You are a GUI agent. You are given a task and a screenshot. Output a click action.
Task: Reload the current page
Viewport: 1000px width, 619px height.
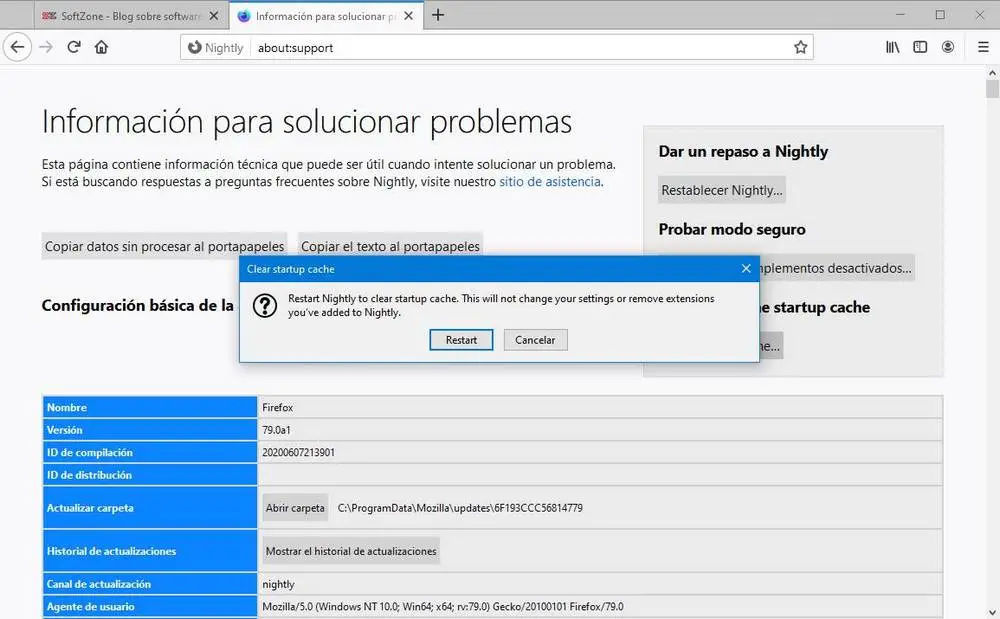click(x=74, y=47)
